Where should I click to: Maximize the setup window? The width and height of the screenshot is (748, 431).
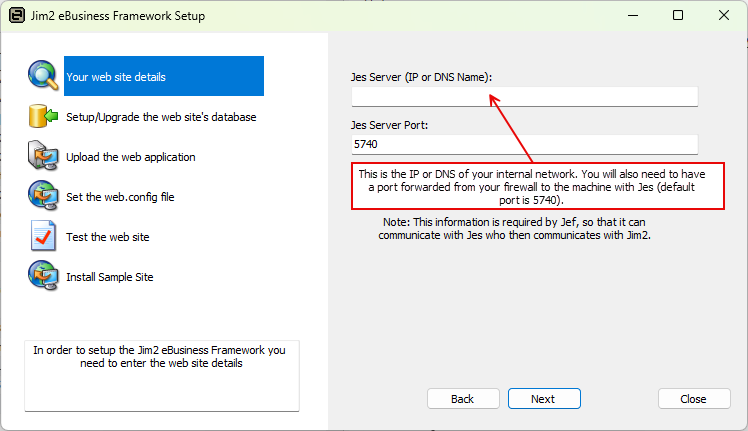pos(678,16)
